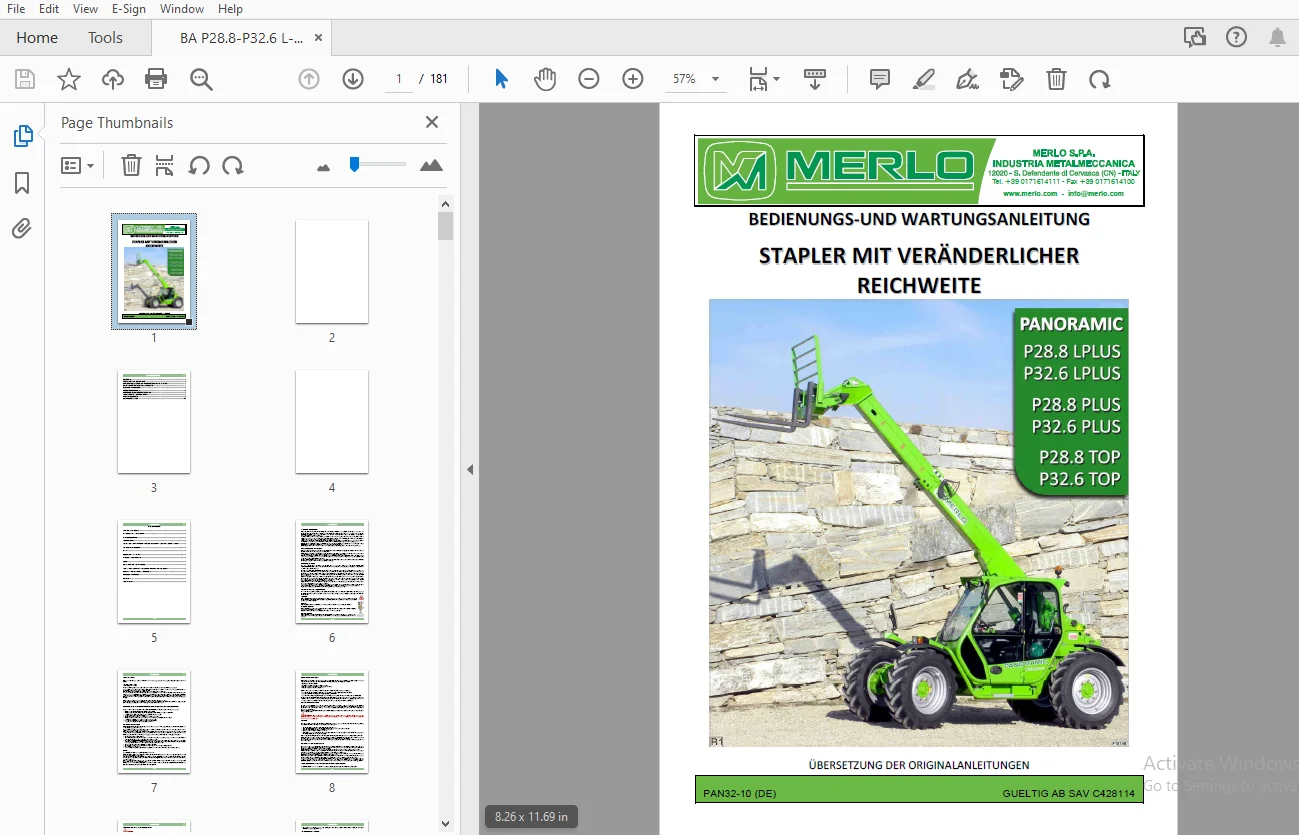The height and width of the screenshot is (835, 1299).
Task: Open the Help question mark icon
Action: 1236,38
